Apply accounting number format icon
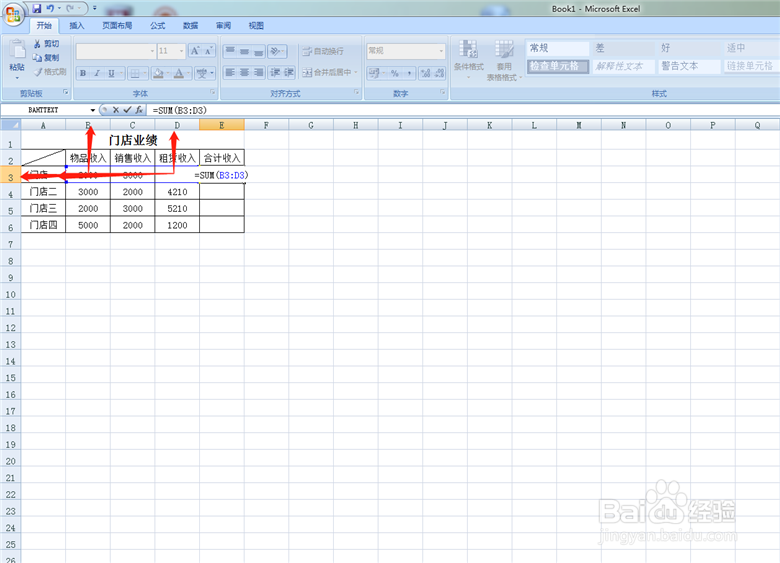The width and height of the screenshot is (780, 563). (x=374, y=73)
